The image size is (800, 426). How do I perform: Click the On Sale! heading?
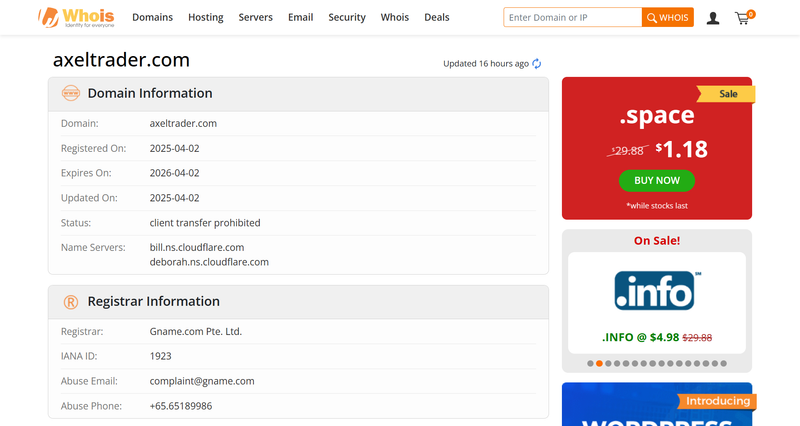pyautogui.click(x=657, y=241)
